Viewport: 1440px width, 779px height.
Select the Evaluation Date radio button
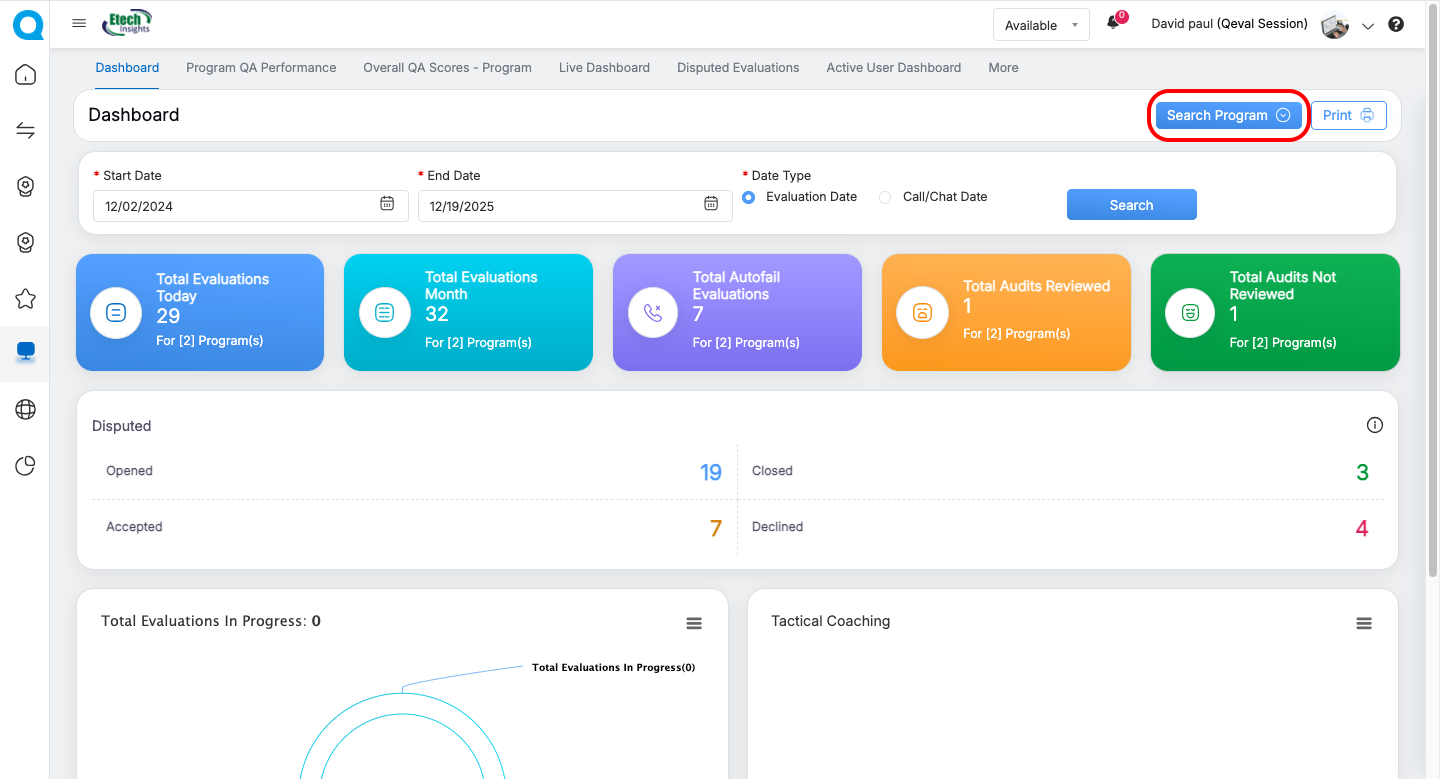pos(749,197)
